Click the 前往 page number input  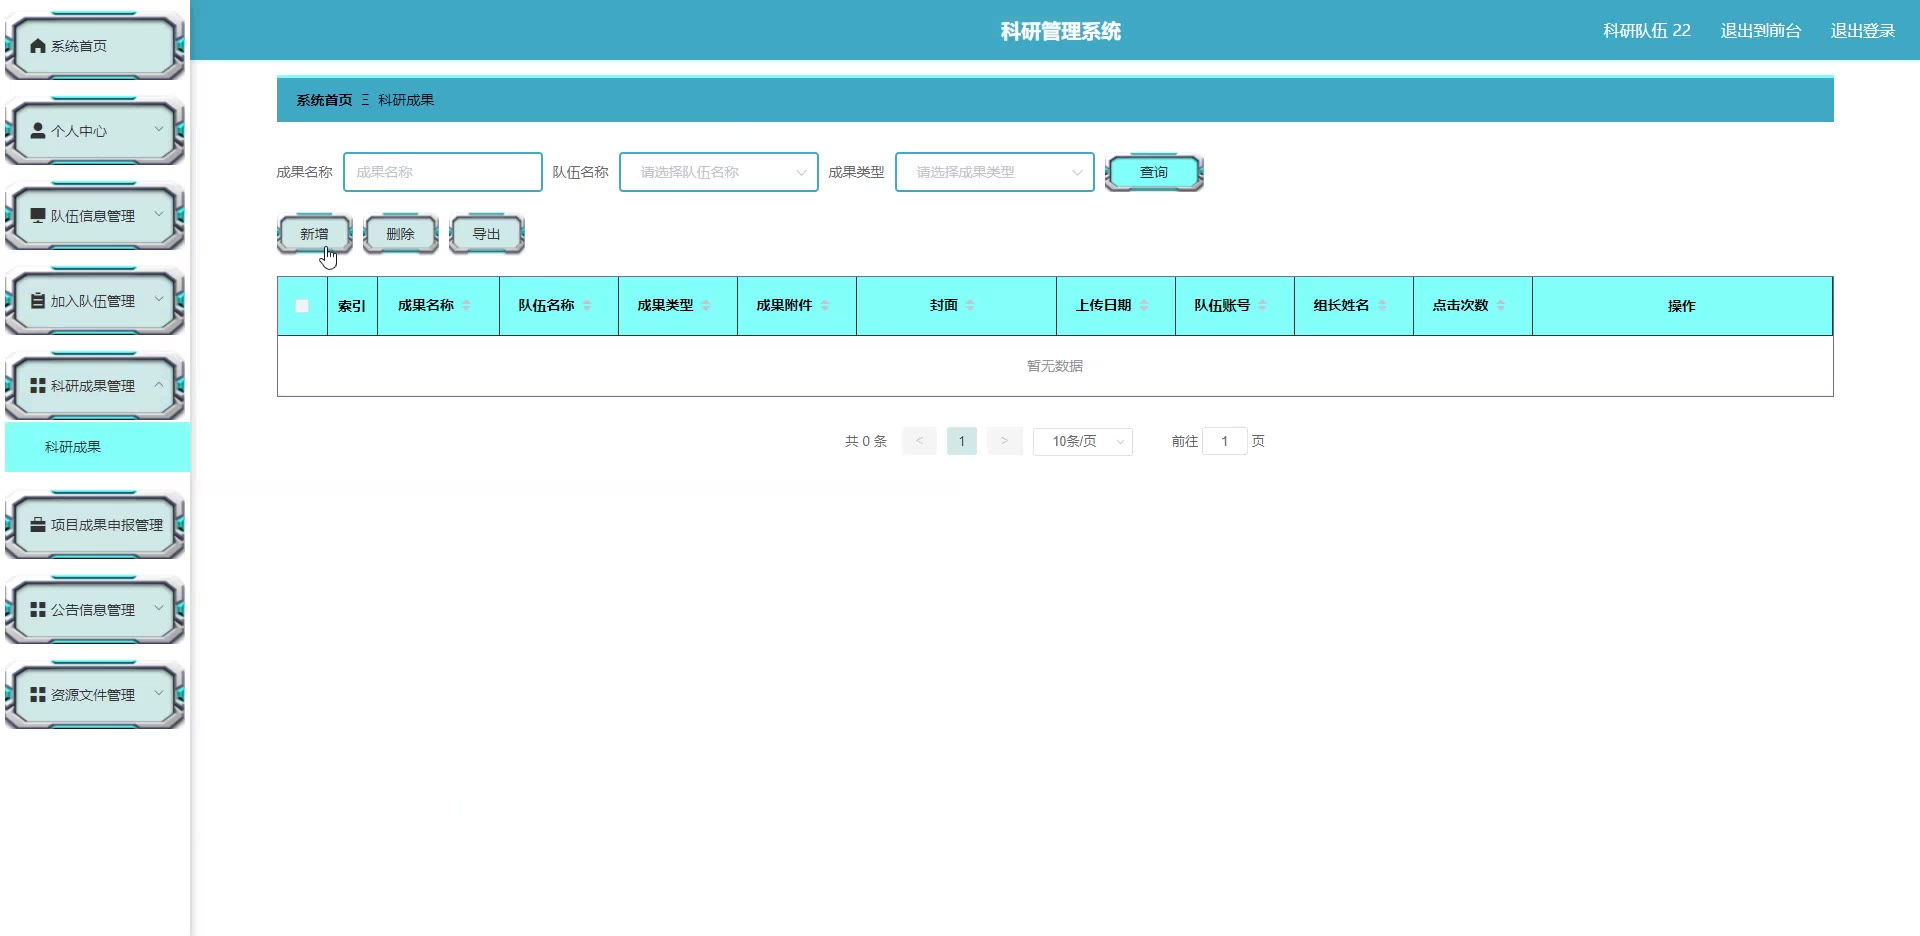point(1225,441)
